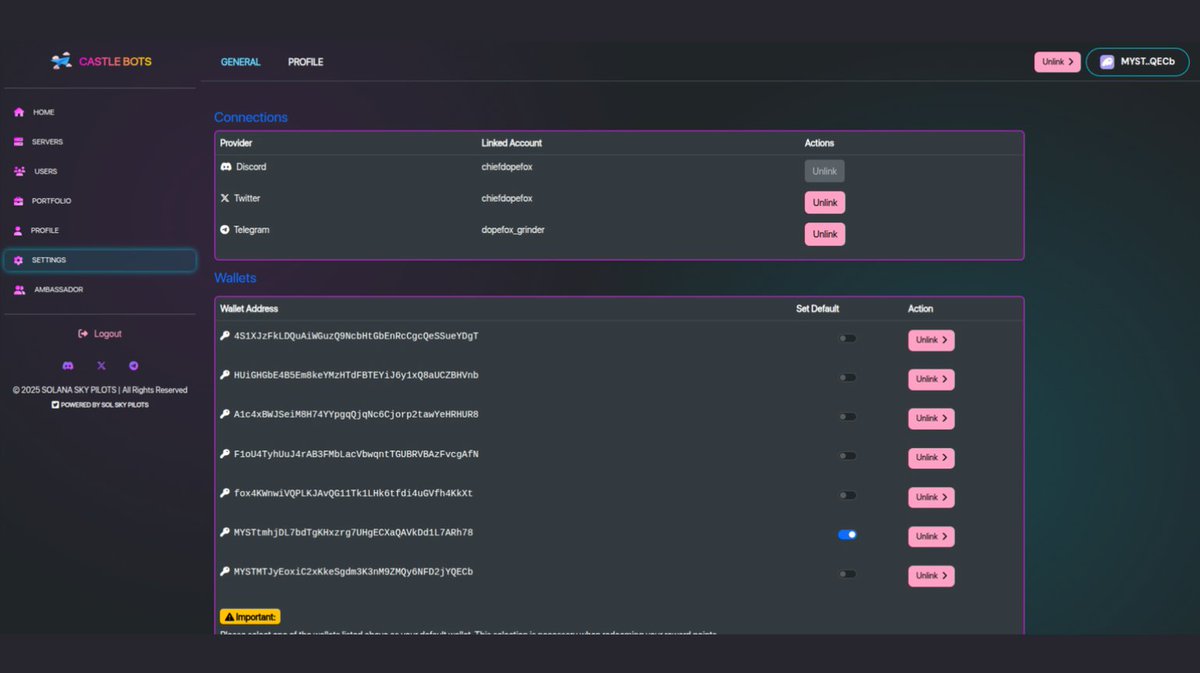Click the Telegram provider icon in Connections
Viewport: 1200px width, 673px height.
pyautogui.click(x=225, y=230)
